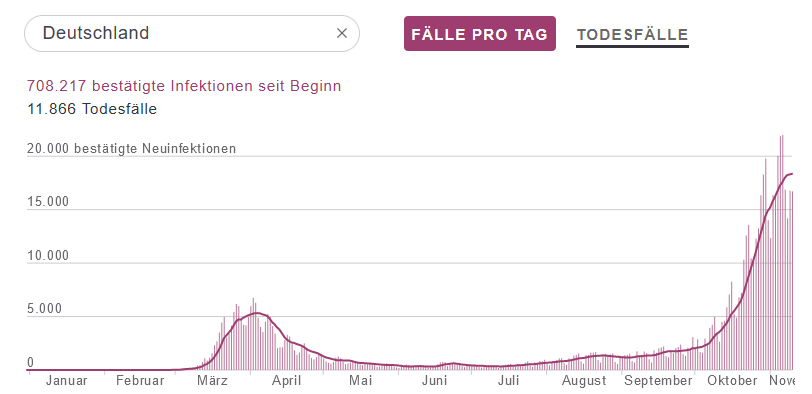
Task: Clear the Deutschland search field with X
Action: (342, 34)
